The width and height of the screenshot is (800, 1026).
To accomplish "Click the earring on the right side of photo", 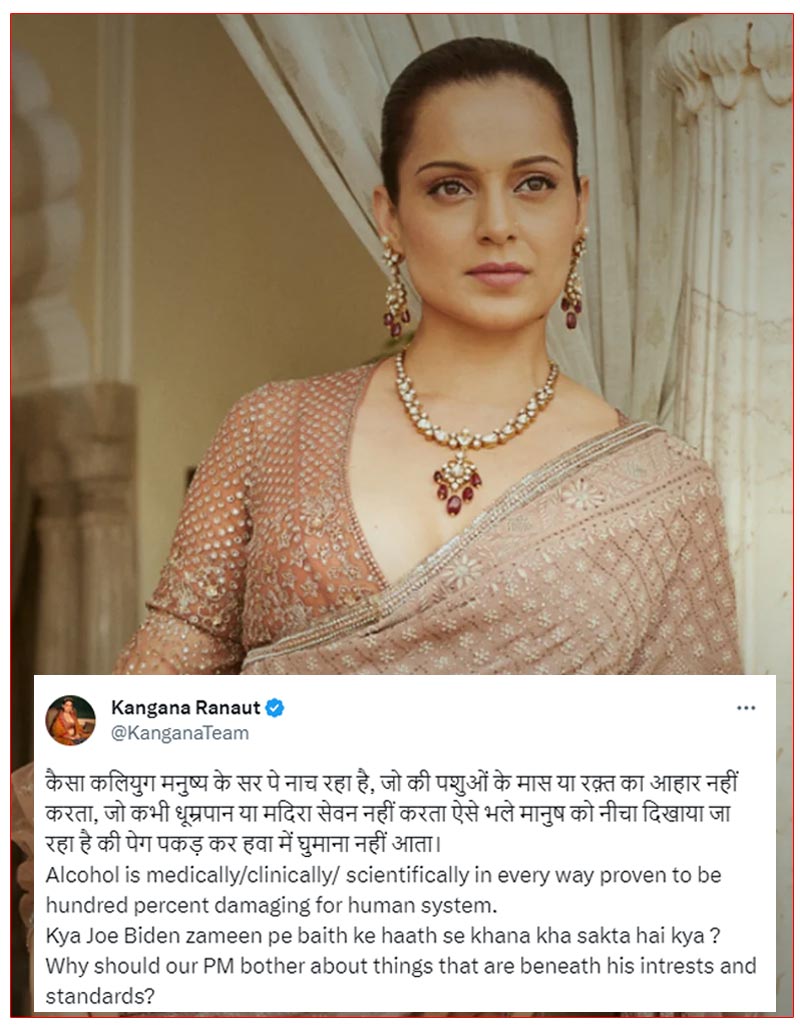I will [x=572, y=279].
